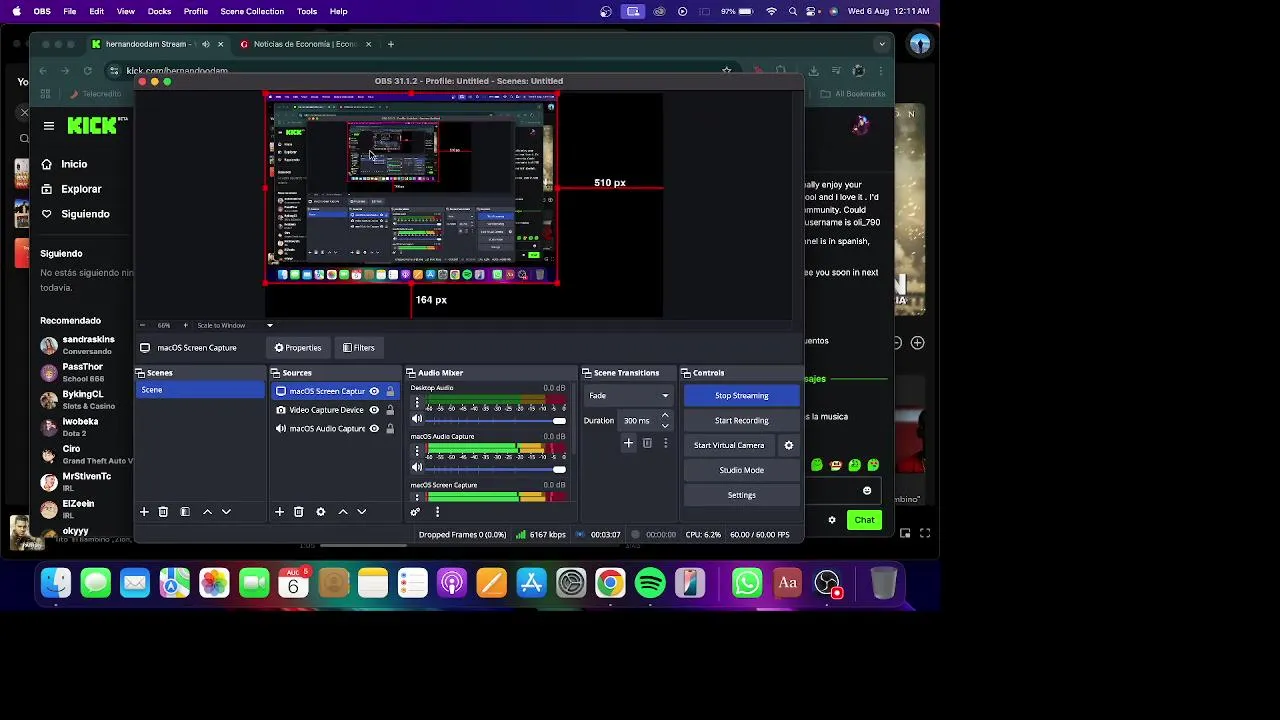Add a new scene with the plus icon
The width and height of the screenshot is (1280, 720).
tap(144, 512)
